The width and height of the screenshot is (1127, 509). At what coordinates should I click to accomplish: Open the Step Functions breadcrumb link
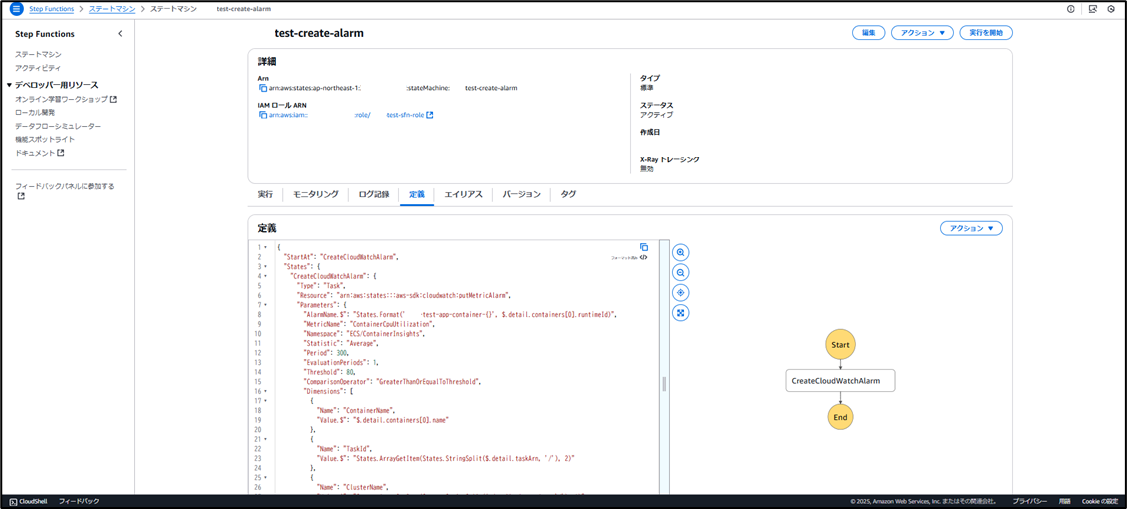pyautogui.click(x=52, y=9)
